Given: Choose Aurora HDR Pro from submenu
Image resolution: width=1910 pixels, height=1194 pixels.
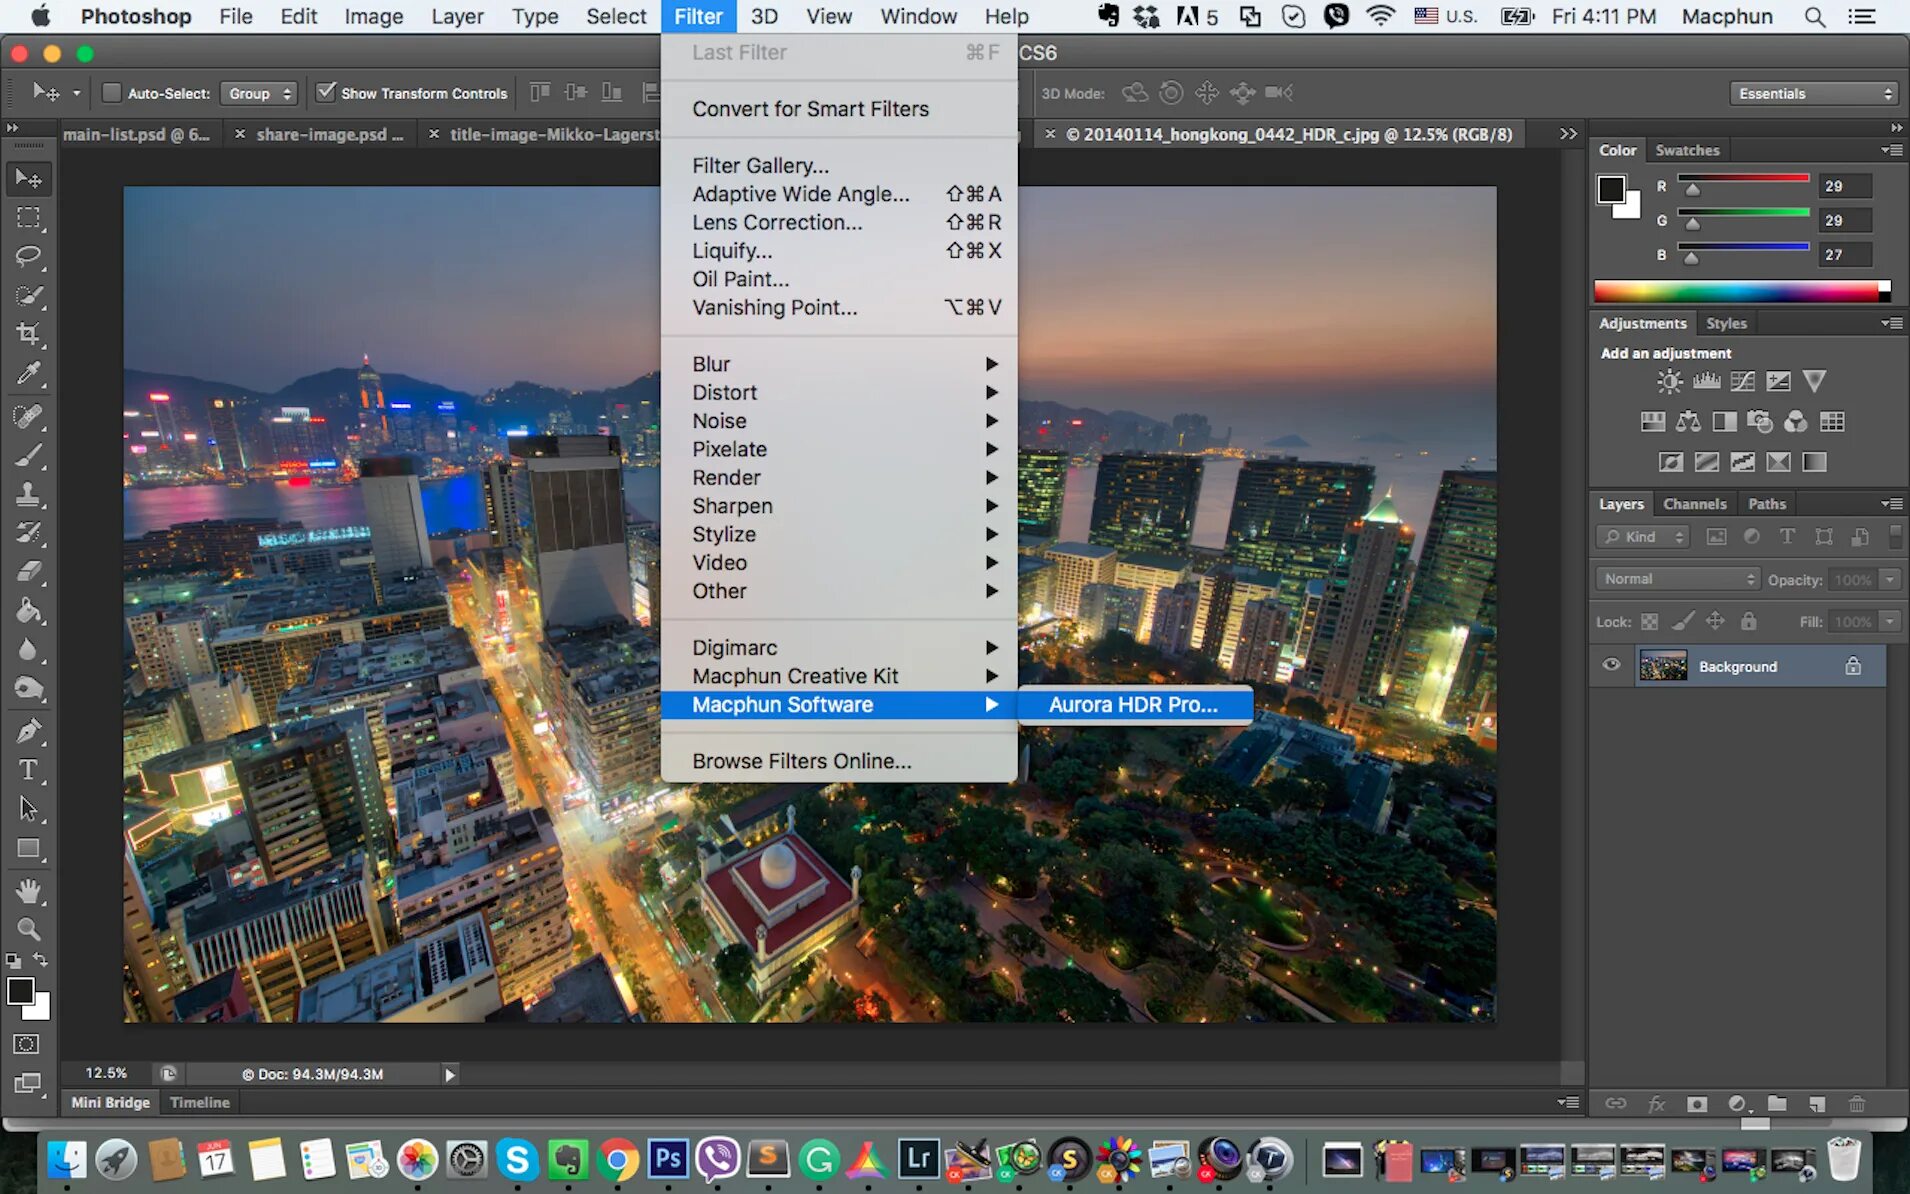Looking at the screenshot, I should tap(1134, 704).
